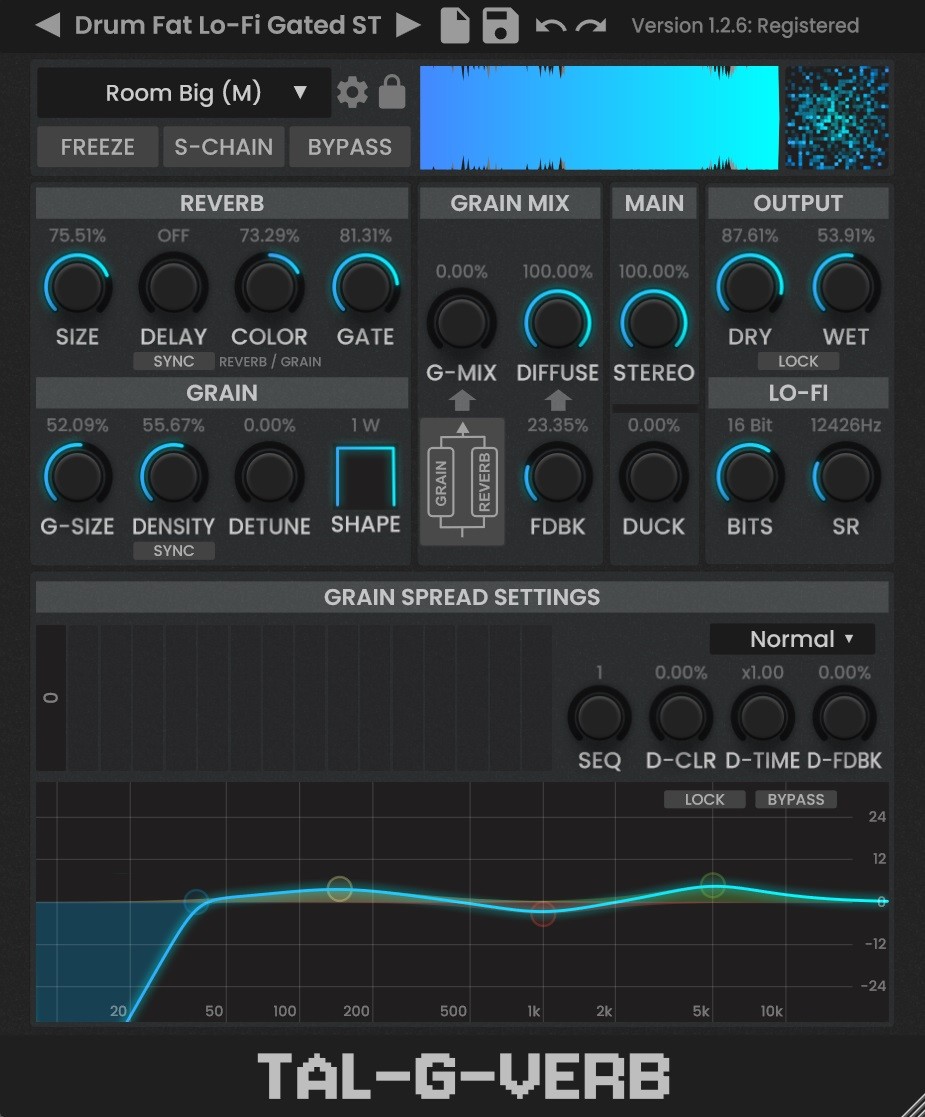Select the blue low-cut EQ node

tap(196, 901)
